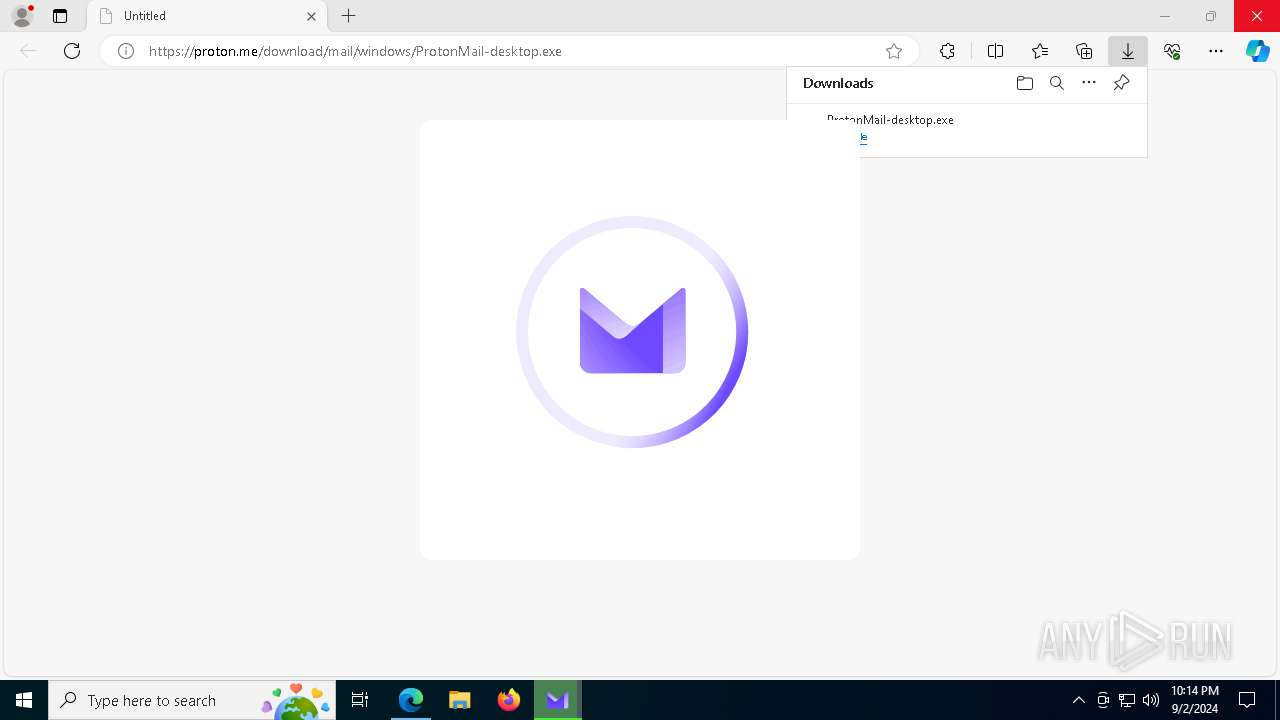Viewport: 1280px width, 720px height.
Task: Open tab actions menu icon
Action: point(60,16)
